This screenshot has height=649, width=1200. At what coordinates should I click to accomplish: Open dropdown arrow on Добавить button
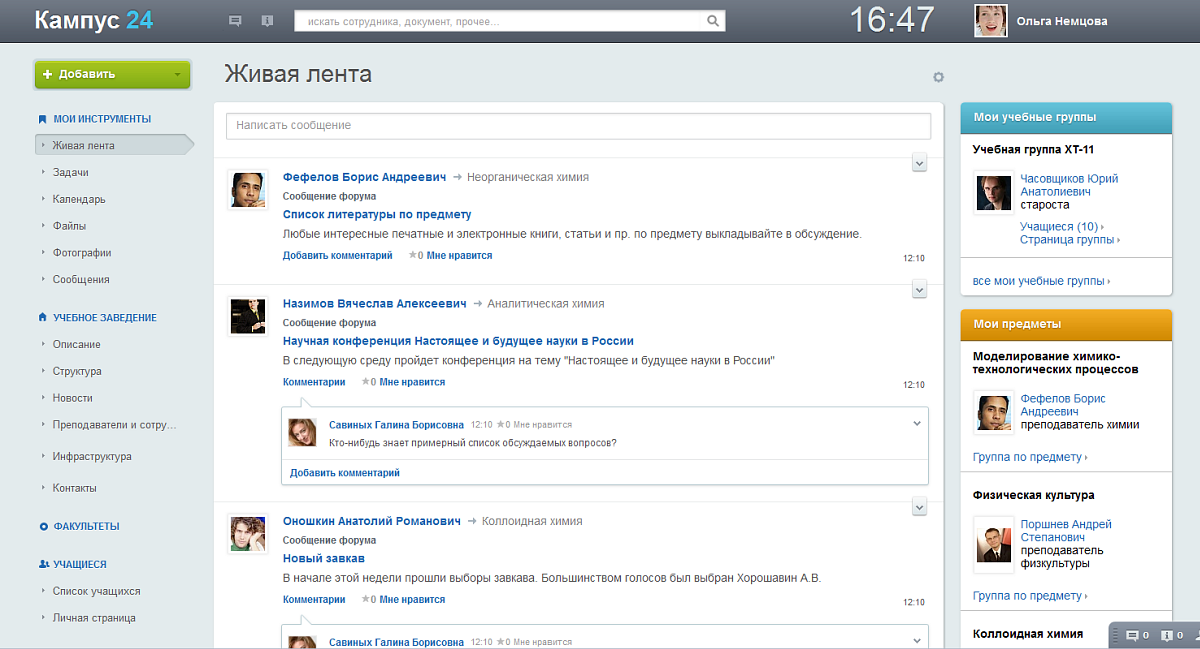(177, 74)
